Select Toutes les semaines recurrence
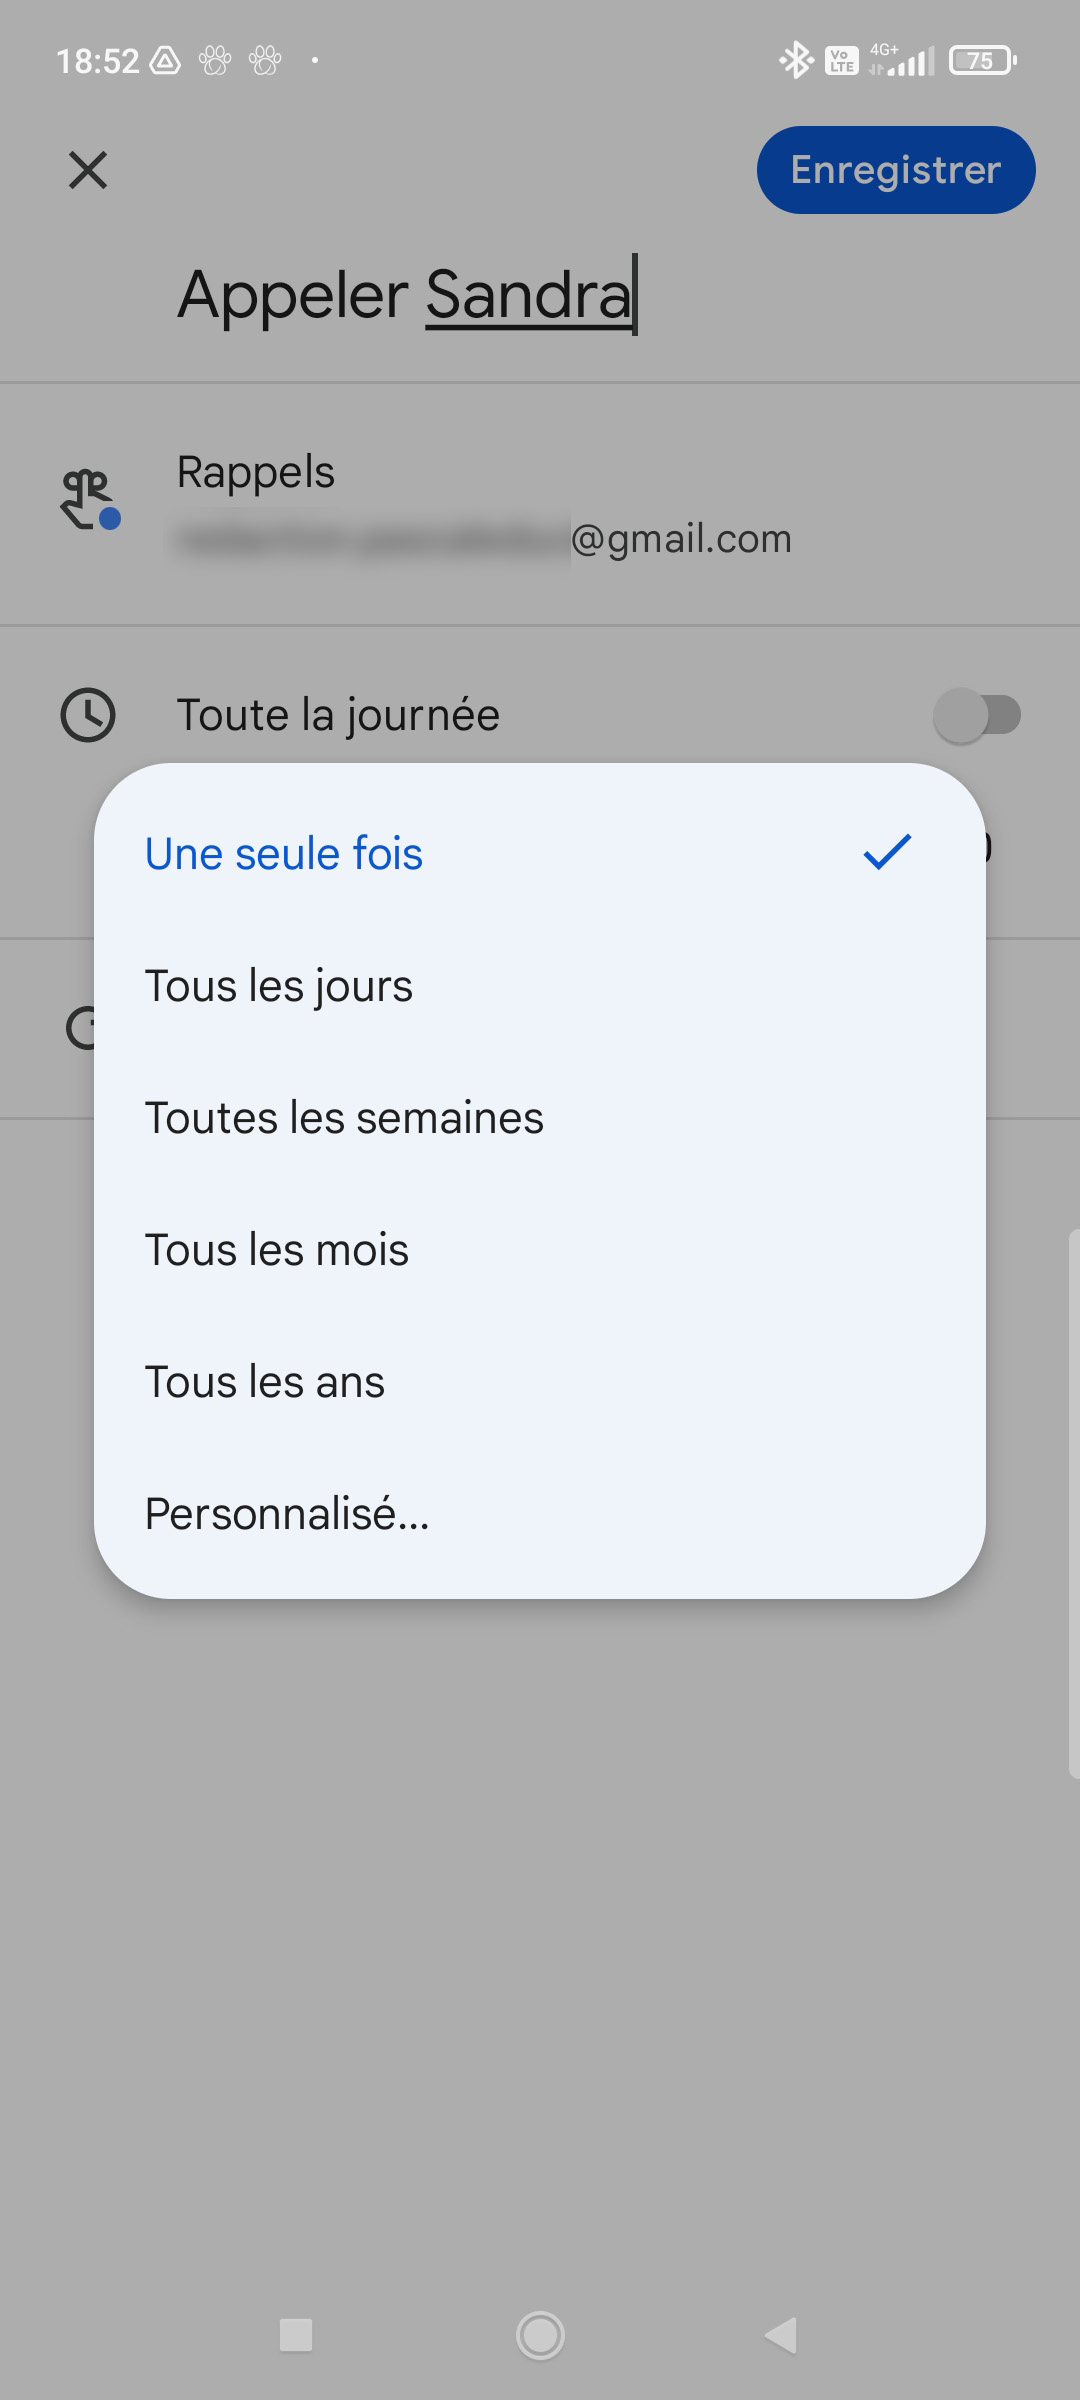The image size is (1080, 2400). pyautogui.click(x=344, y=1118)
